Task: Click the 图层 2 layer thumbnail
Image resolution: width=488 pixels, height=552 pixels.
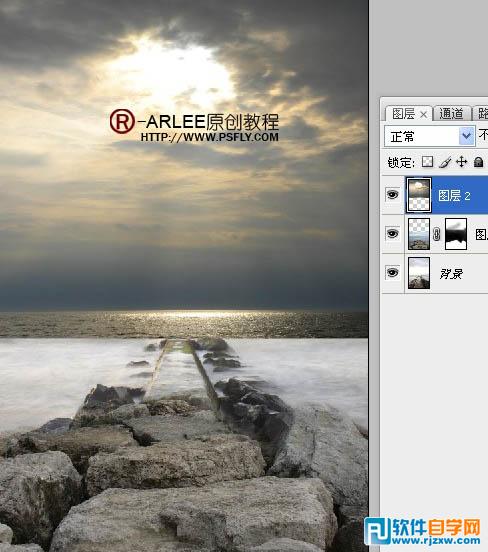Action: point(419,195)
